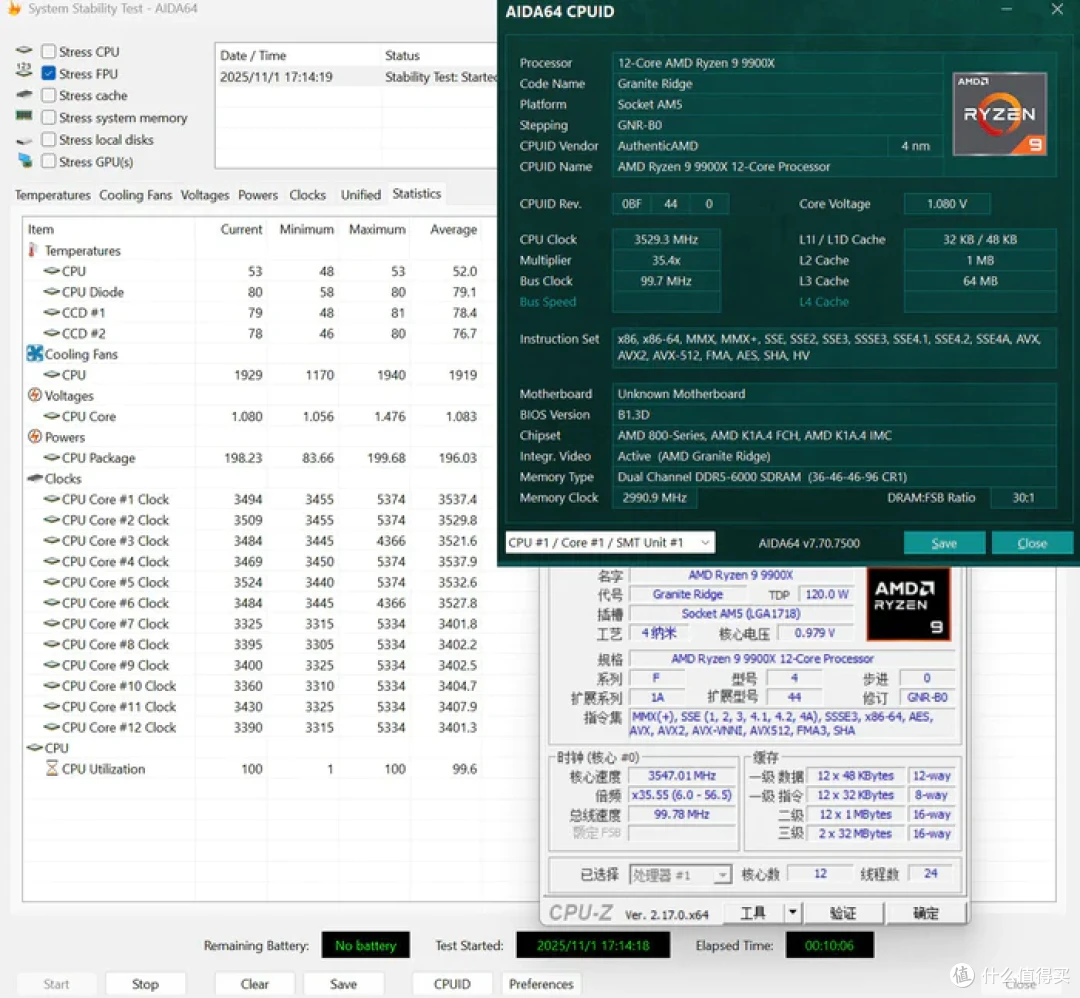Click the AMD Ryzen logo in CPU-Z window
Viewport: 1080px width, 998px height.
click(x=908, y=604)
